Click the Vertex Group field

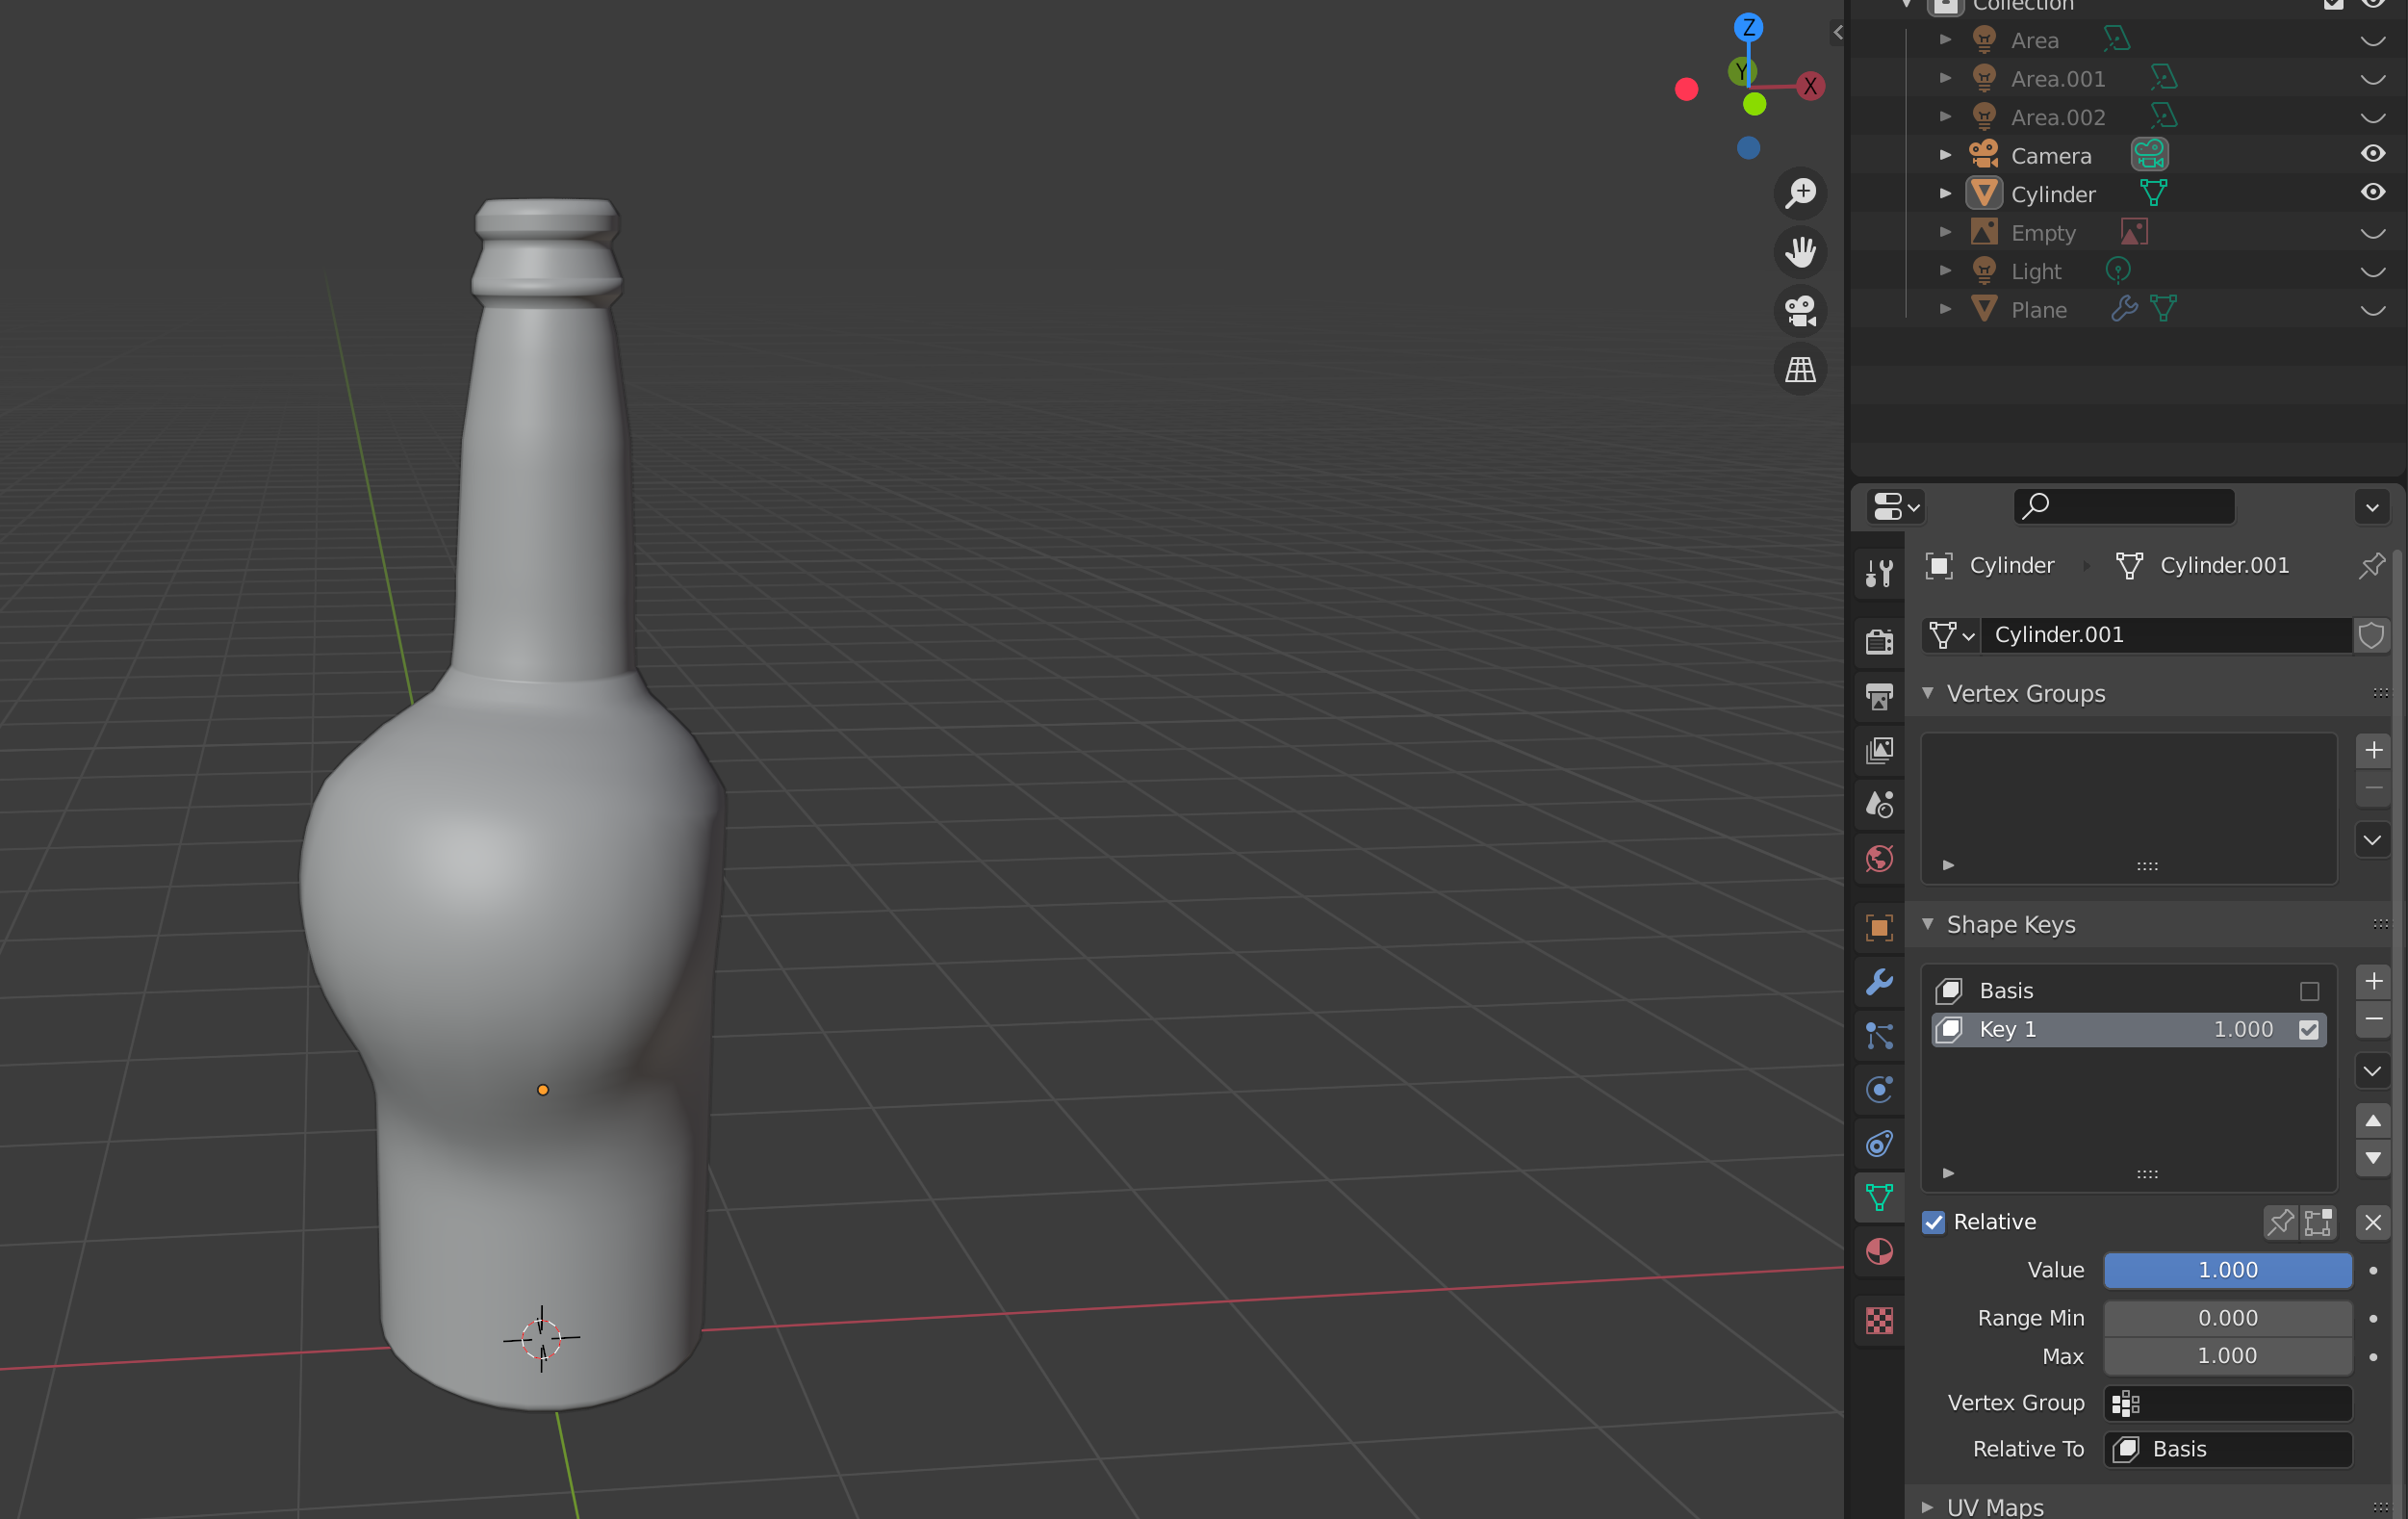2228,1403
